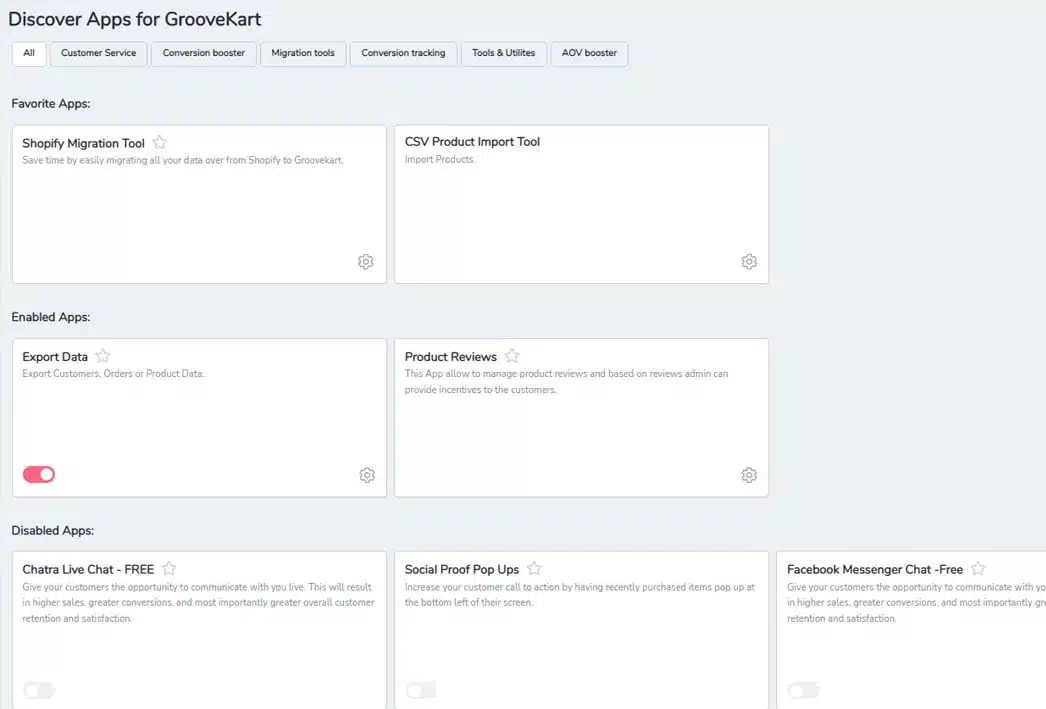Viewport: 1046px width, 709px height.
Task: Click the Product Reviews gear icon
Action: tap(749, 475)
